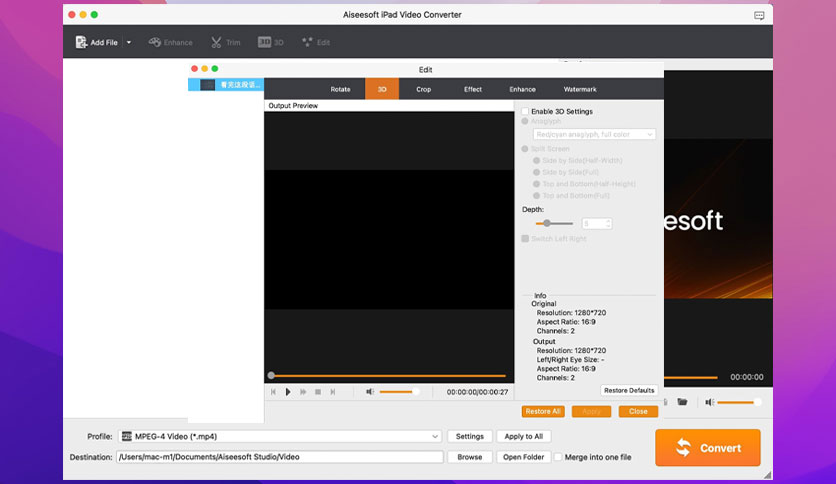
Task: Open the Enhance tool in main toolbar
Action: point(171,42)
